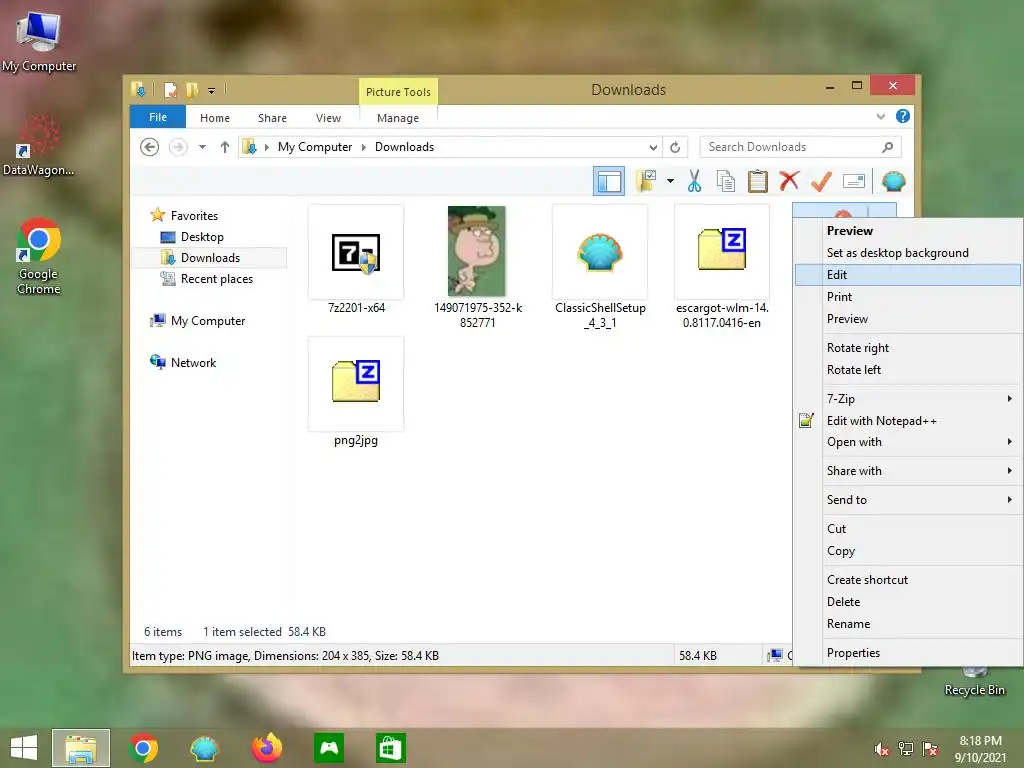Open the recent locations dropdown arrow
Image resolution: width=1024 pixels, height=768 pixels.
point(202,147)
